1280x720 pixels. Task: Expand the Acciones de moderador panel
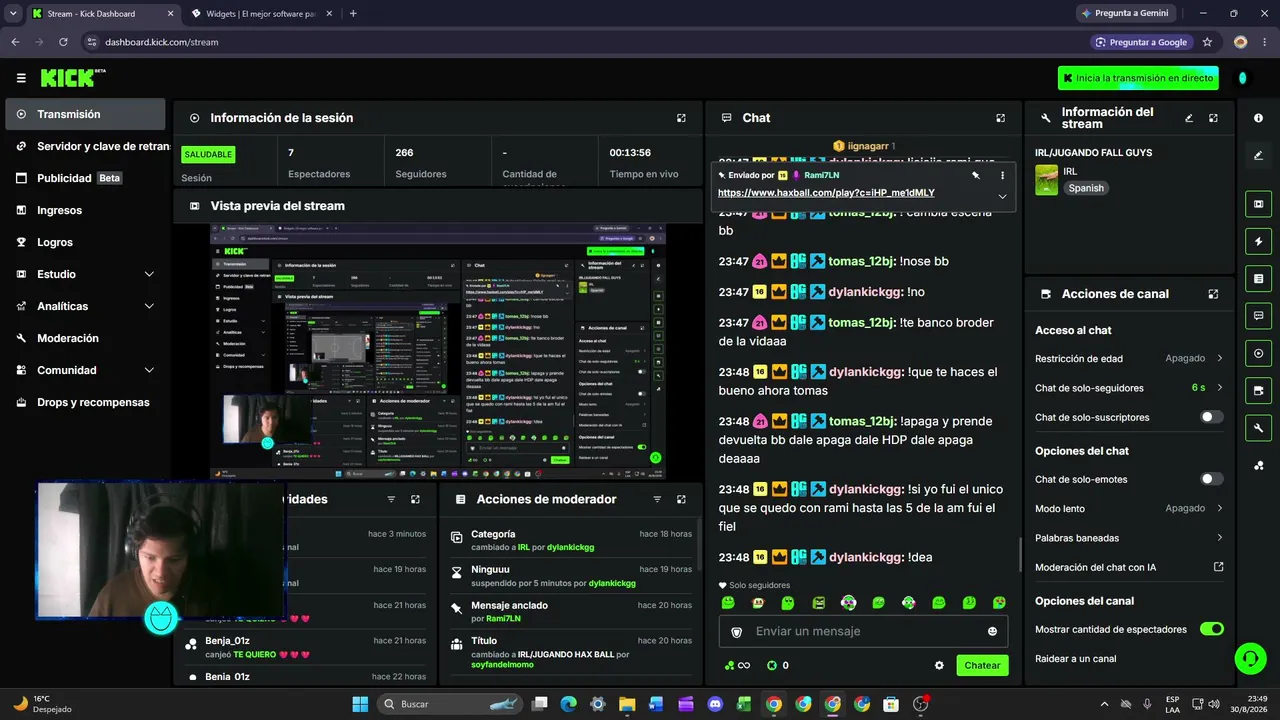coord(681,499)
